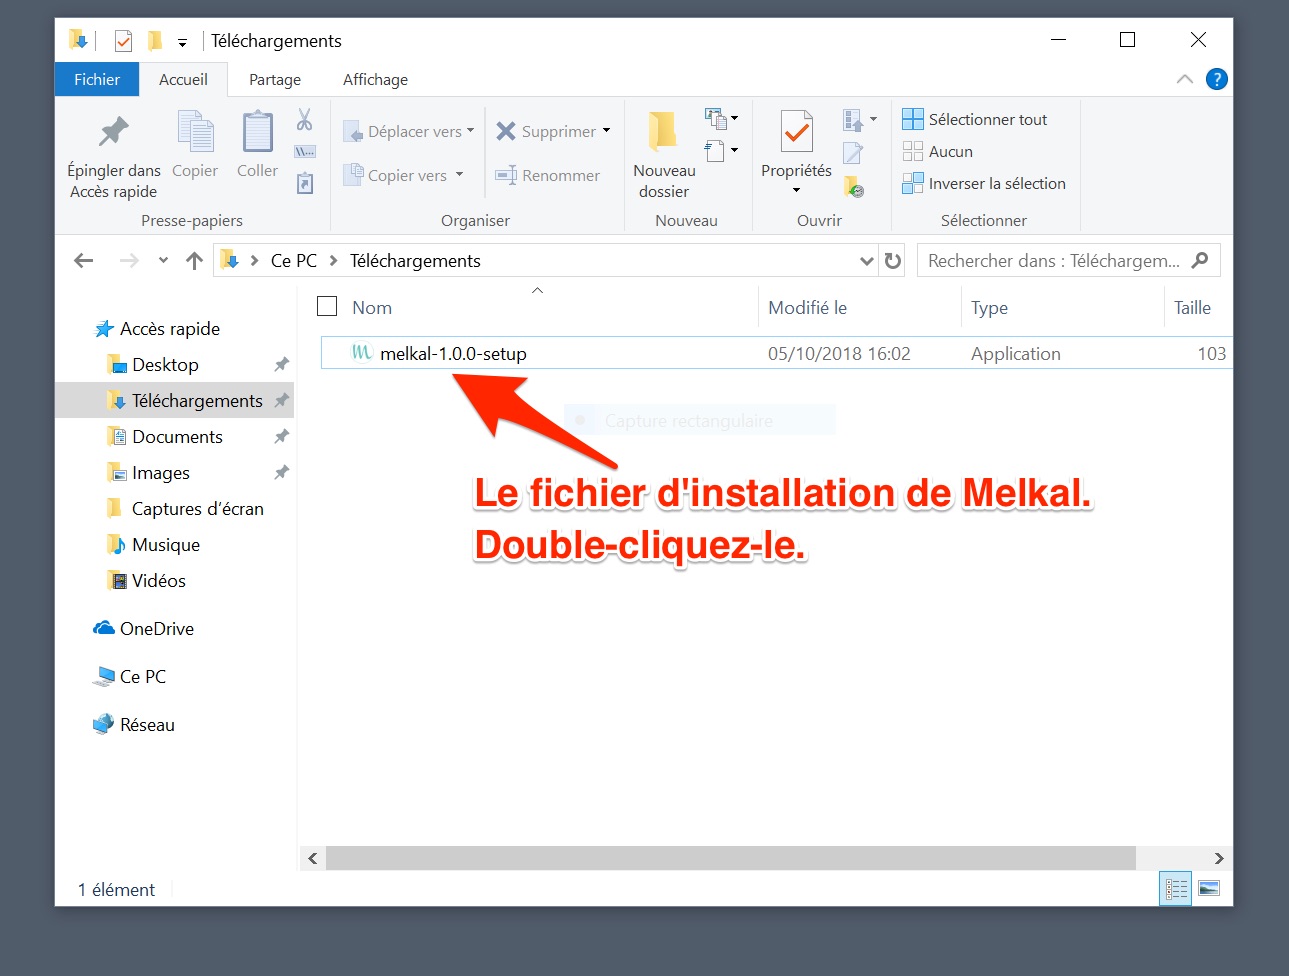Image resolution: width=1289 pixels, height=976 pixels.
Task: Click the History folder-clock icon
Action: [x=854, y=186]
